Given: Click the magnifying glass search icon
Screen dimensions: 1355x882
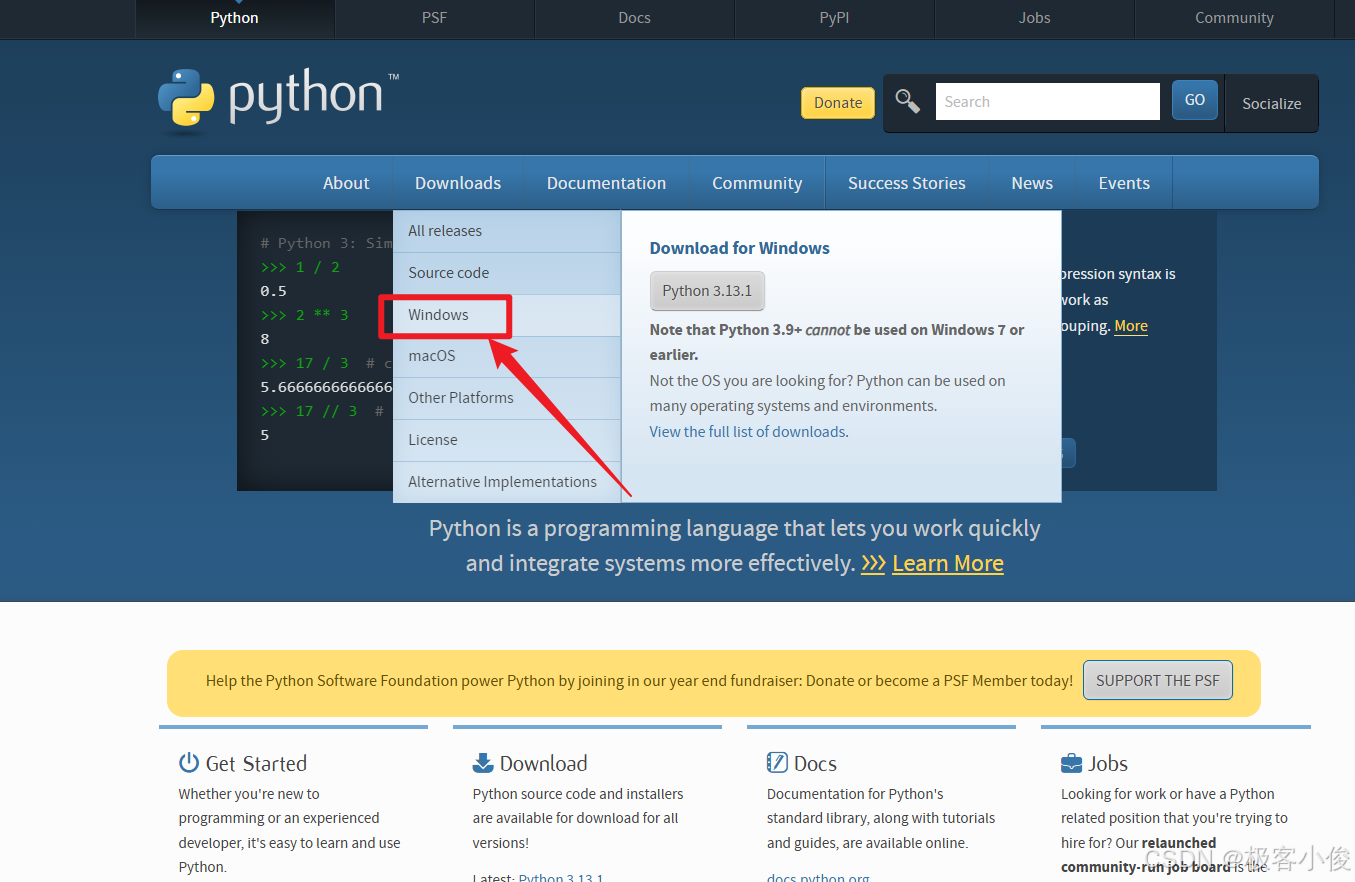Looking at the screenshot, I should point(908,101).
